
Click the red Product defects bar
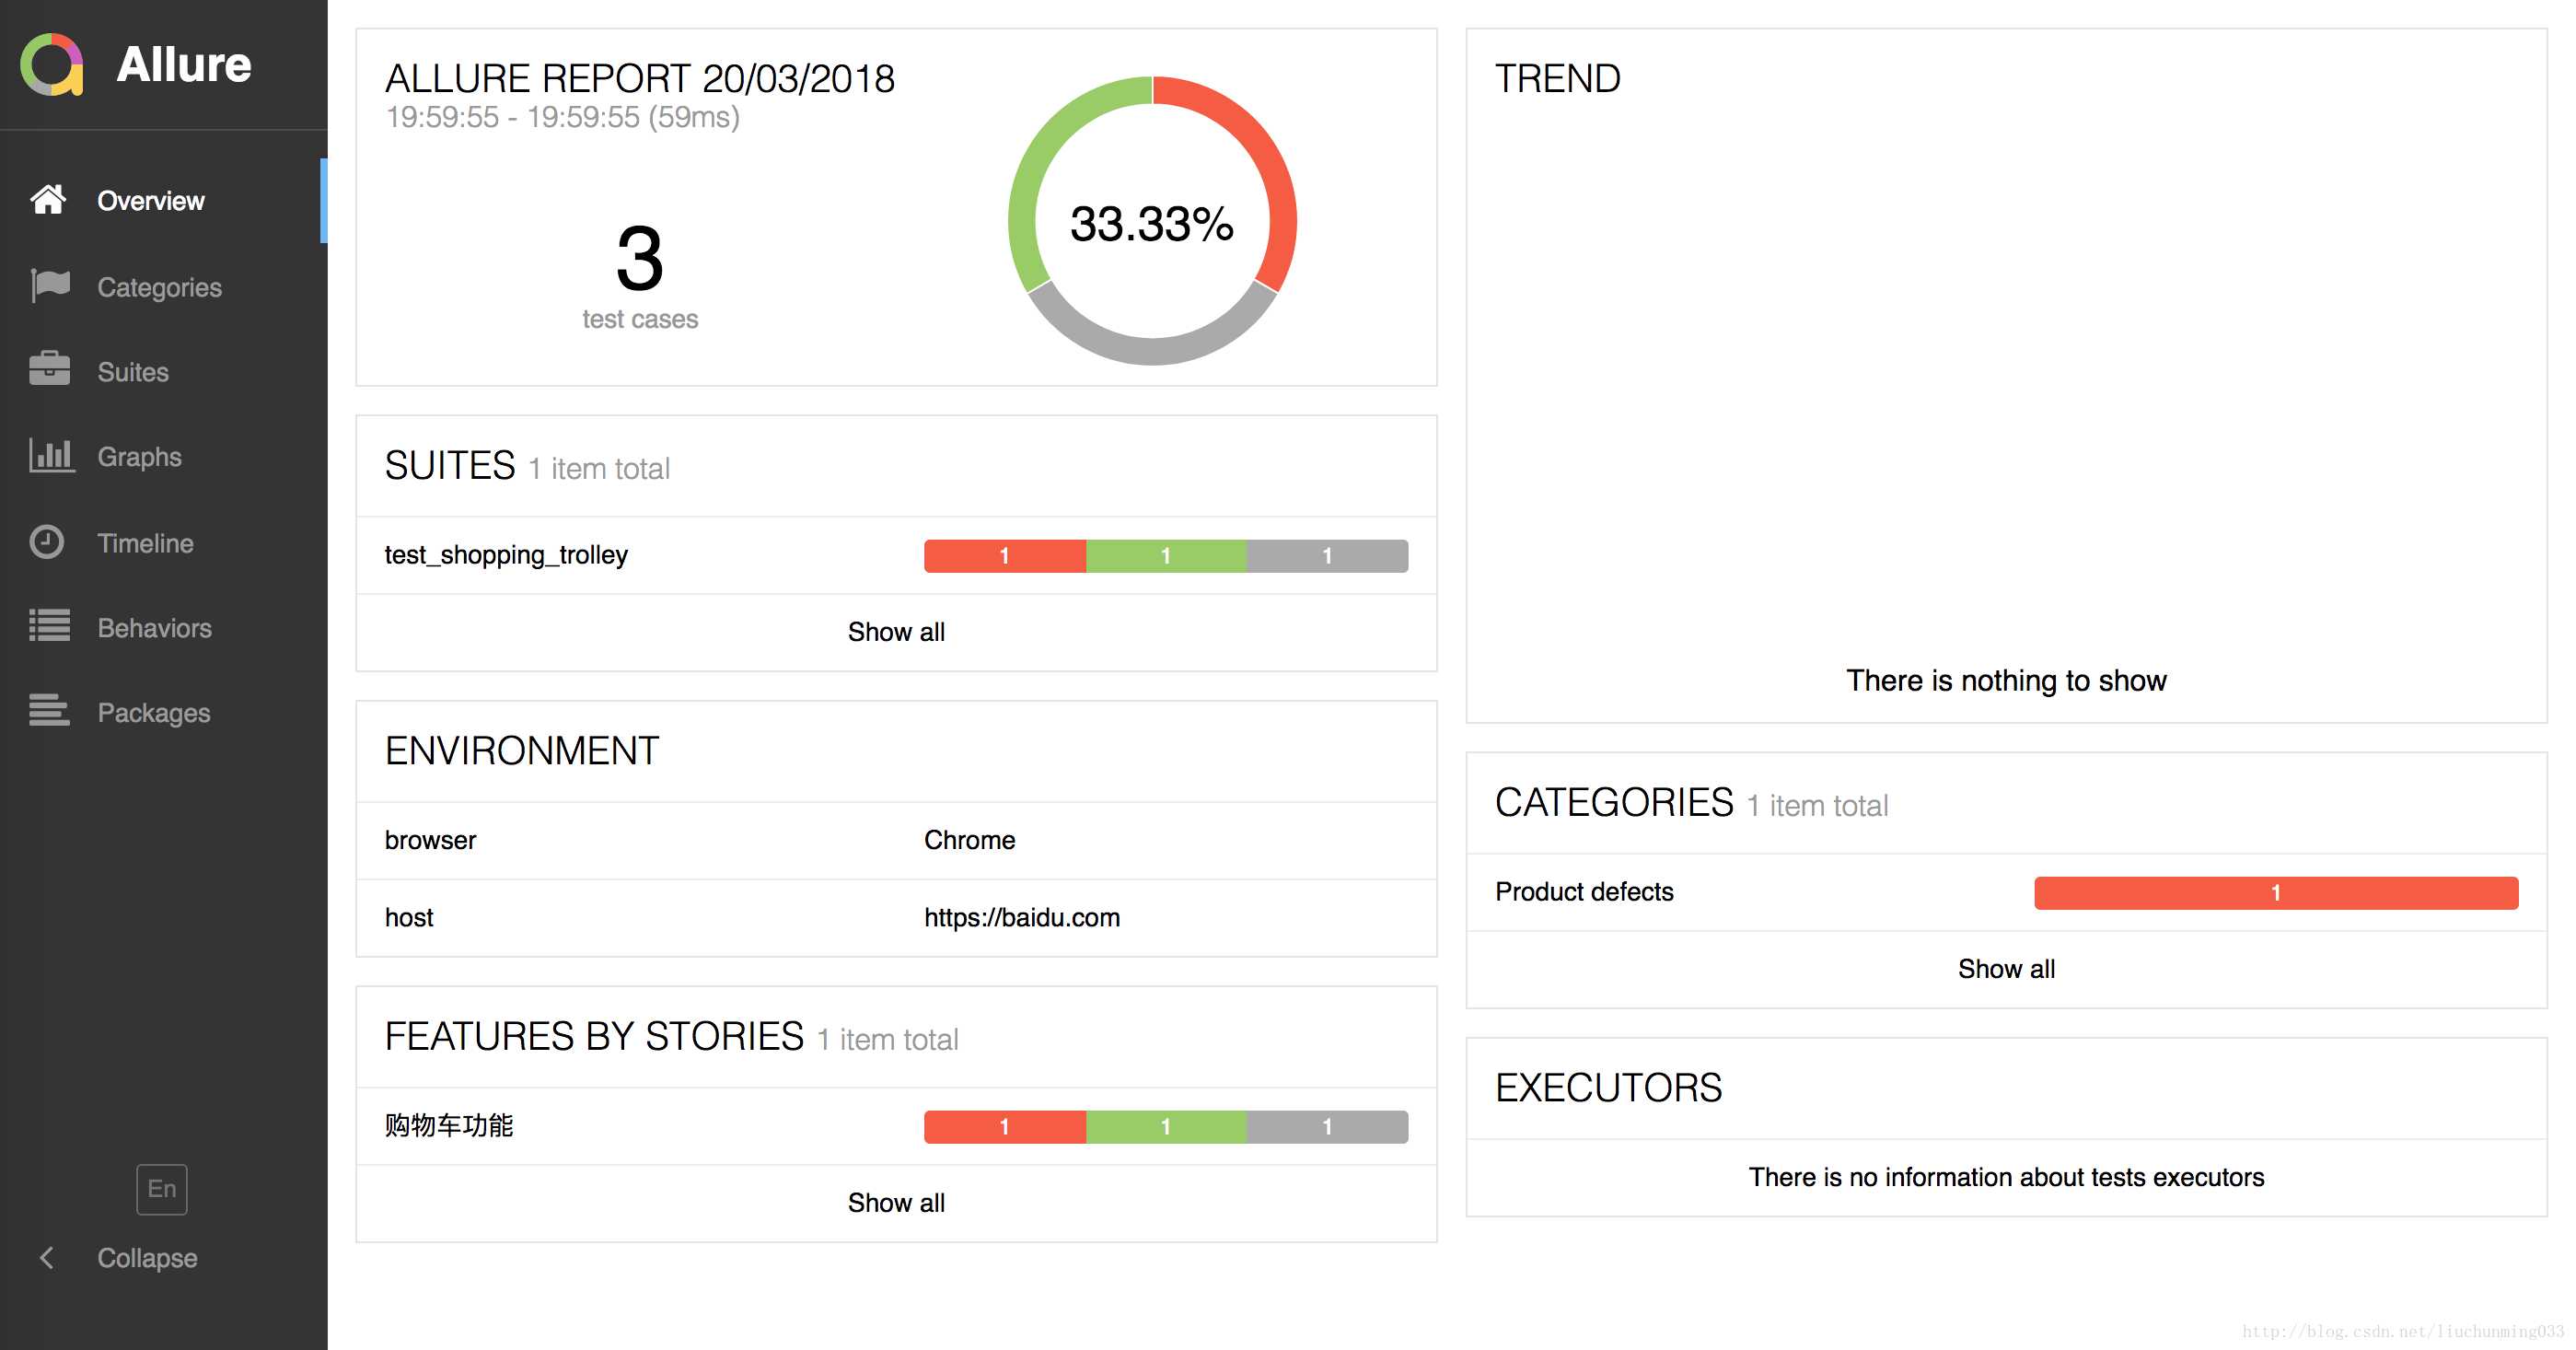(2276, 892)
